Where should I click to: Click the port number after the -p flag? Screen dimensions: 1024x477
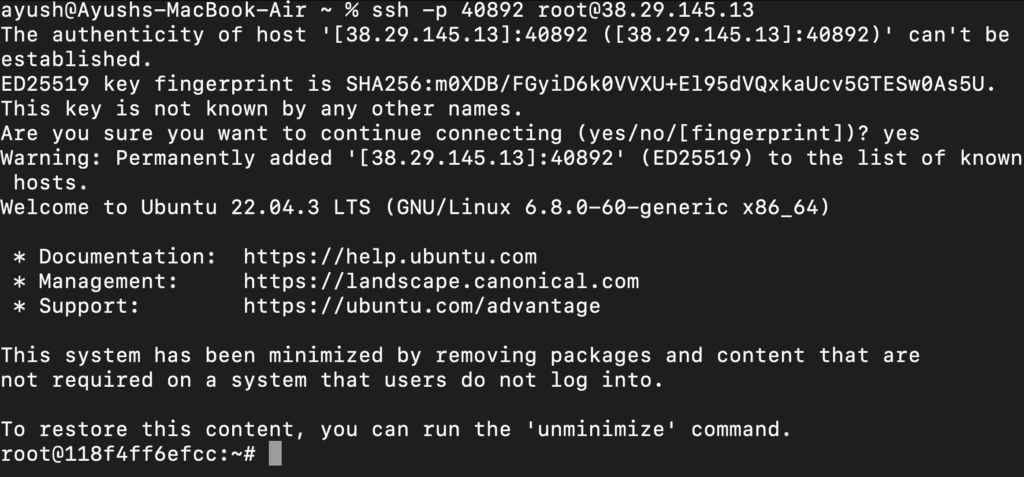coord(492,11)
